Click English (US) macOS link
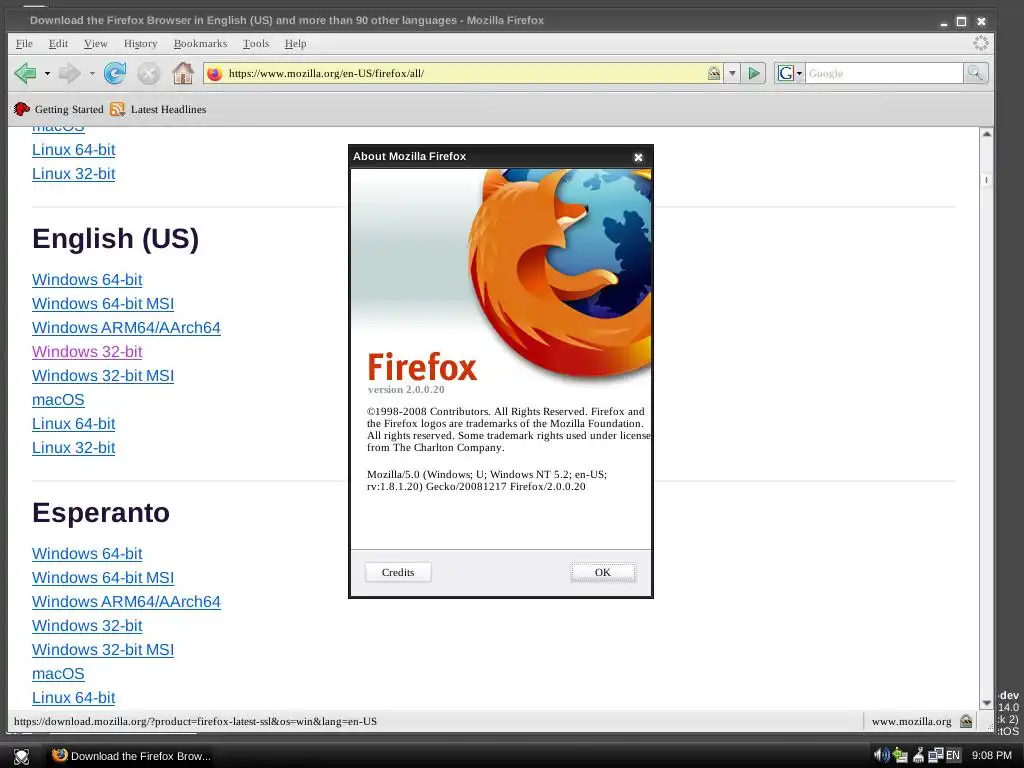This screenshot has width=1024, height=768. pos(58,400)
